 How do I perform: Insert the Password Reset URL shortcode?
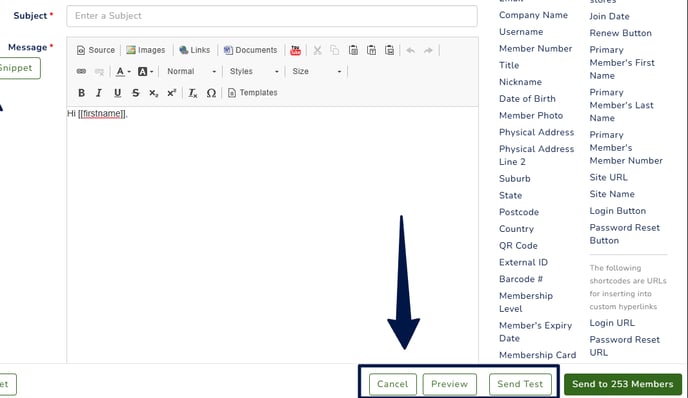[624, 346]
